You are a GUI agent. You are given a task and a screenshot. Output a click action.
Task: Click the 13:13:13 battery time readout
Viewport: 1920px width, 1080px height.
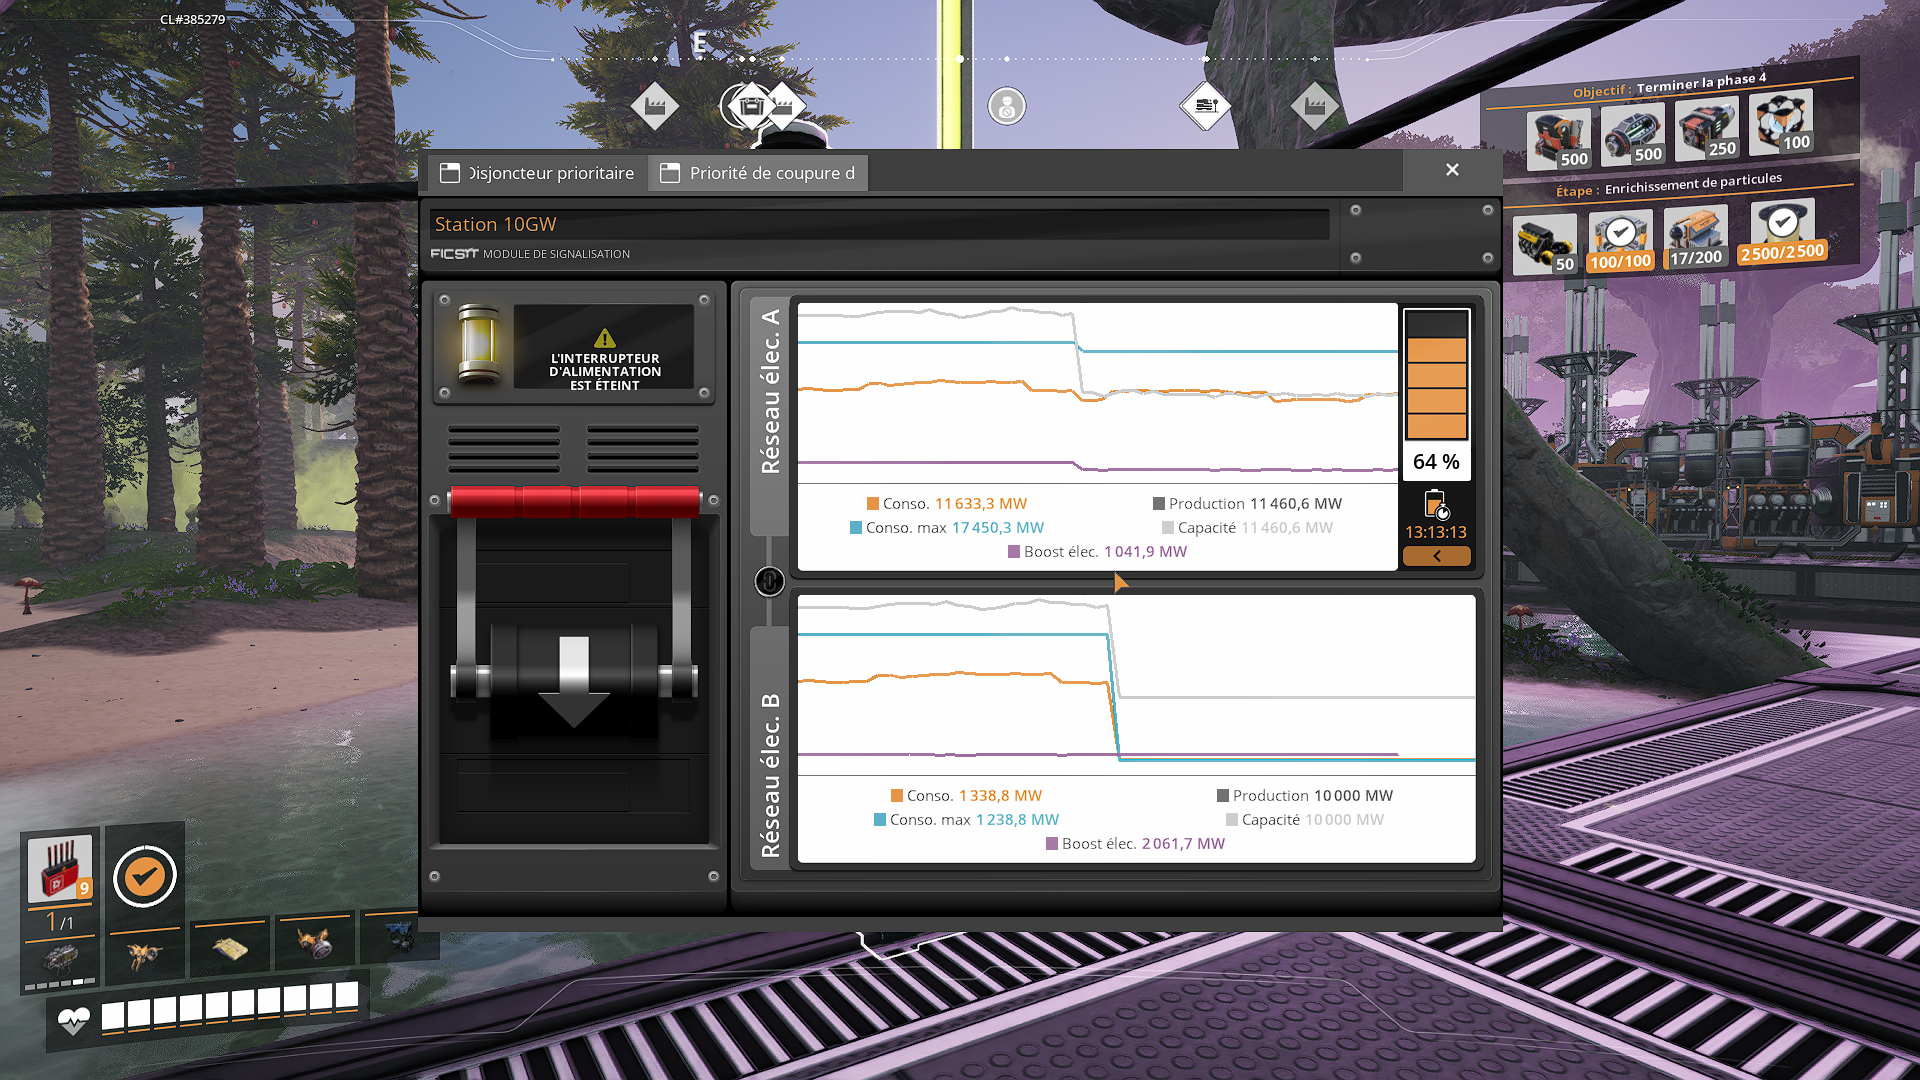coord(1436,532)
